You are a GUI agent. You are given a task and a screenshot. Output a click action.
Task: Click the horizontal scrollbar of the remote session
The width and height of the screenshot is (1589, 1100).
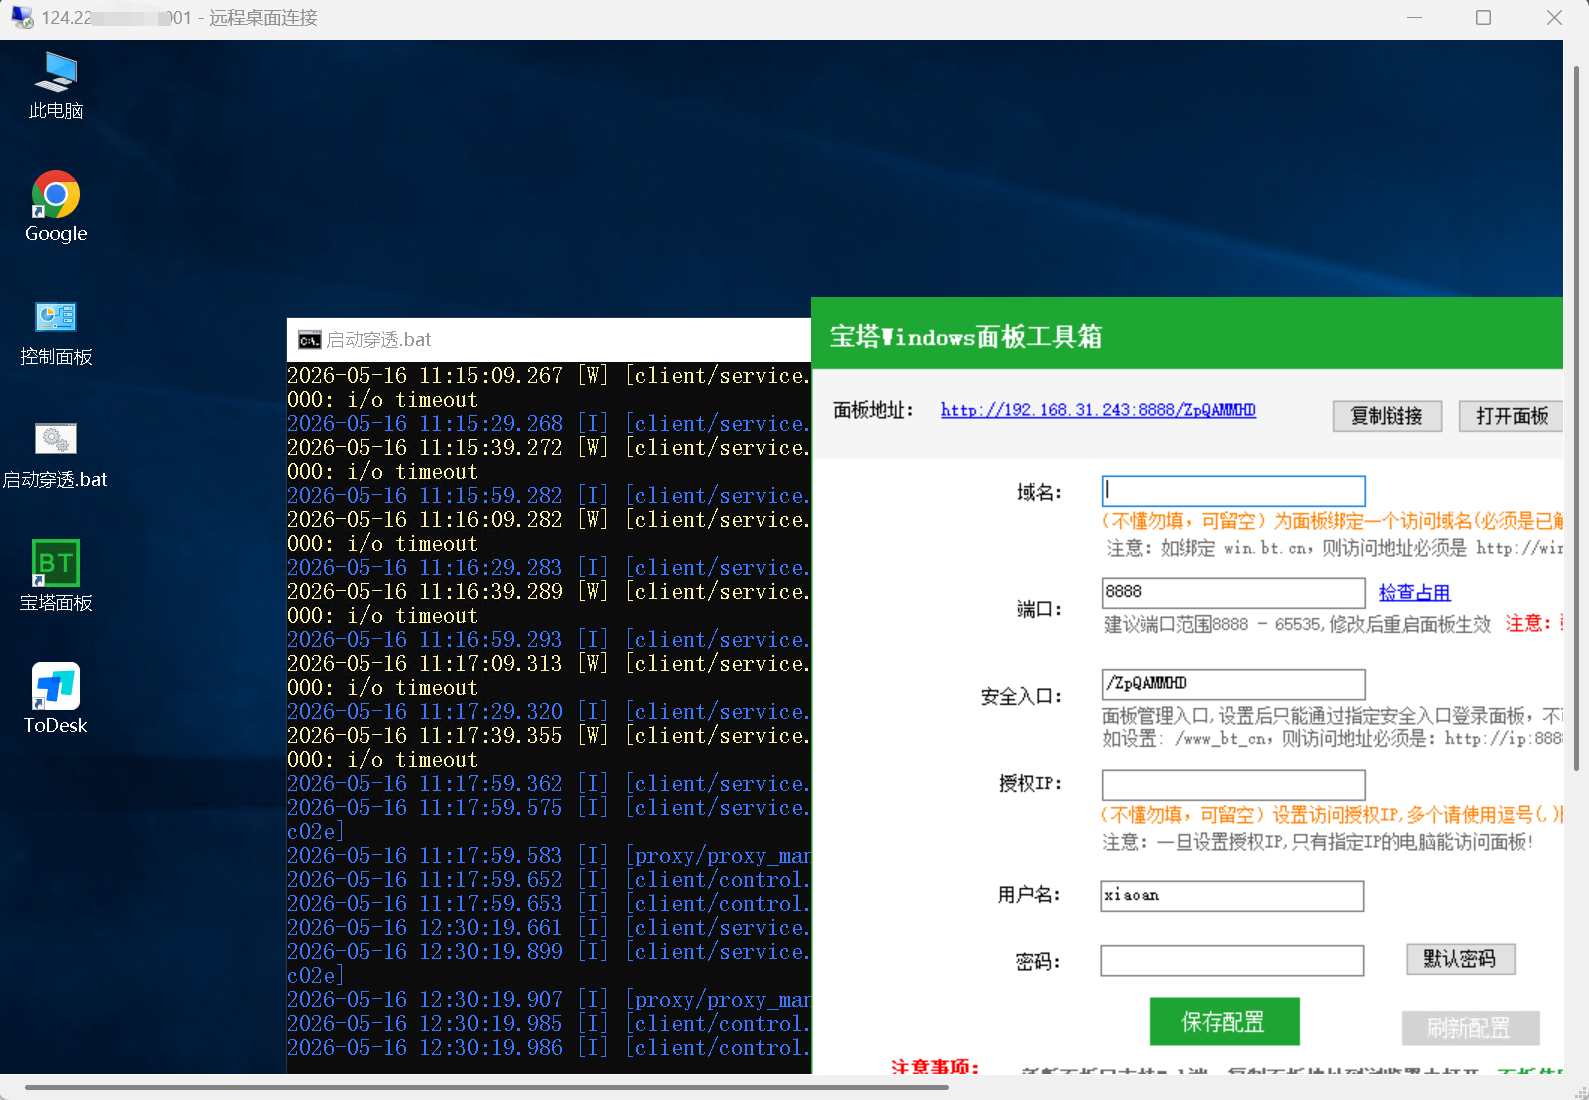click(x=486, y=1086)
